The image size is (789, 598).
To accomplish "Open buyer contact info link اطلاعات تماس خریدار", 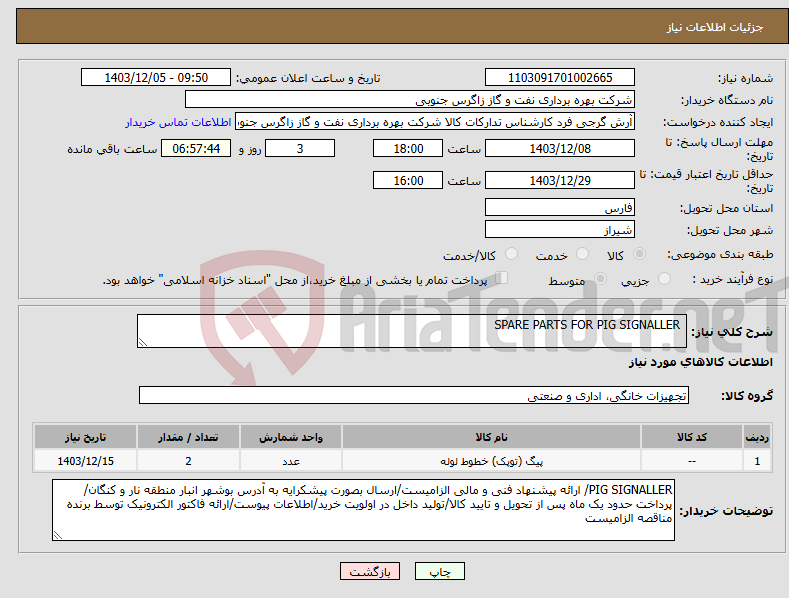I will point(178,122).
